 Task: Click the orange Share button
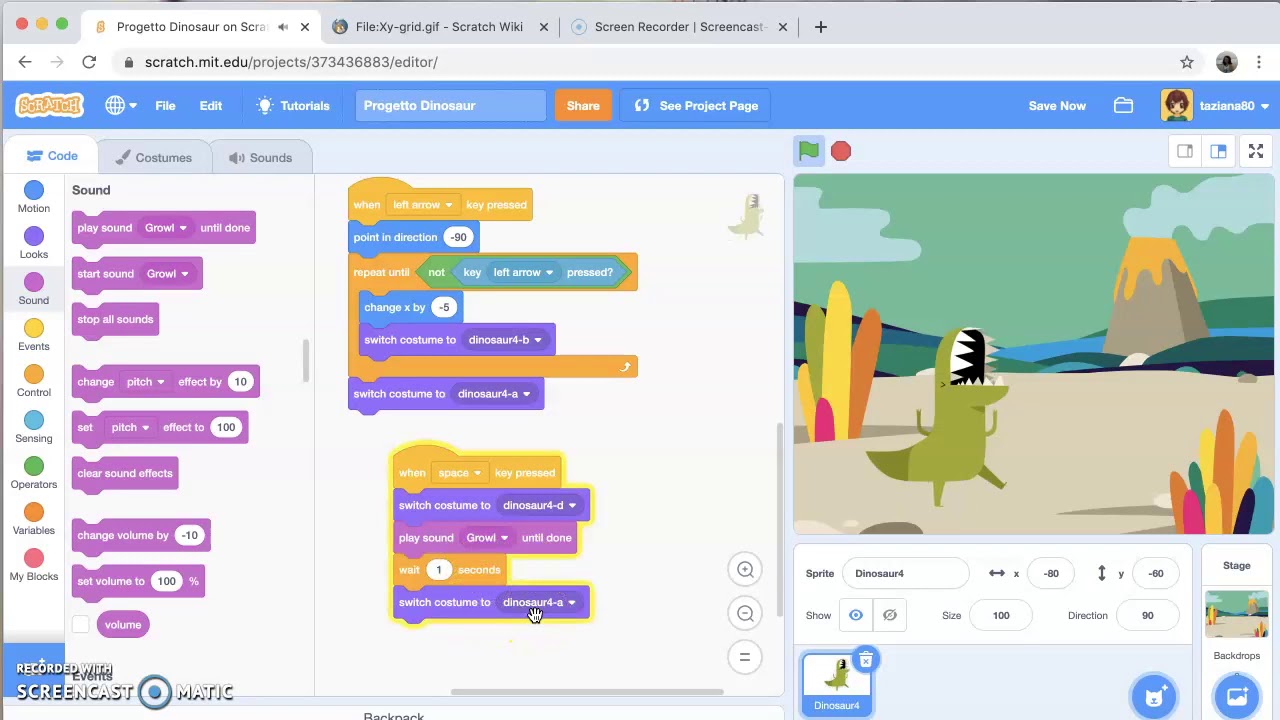(x=583, y=106)
